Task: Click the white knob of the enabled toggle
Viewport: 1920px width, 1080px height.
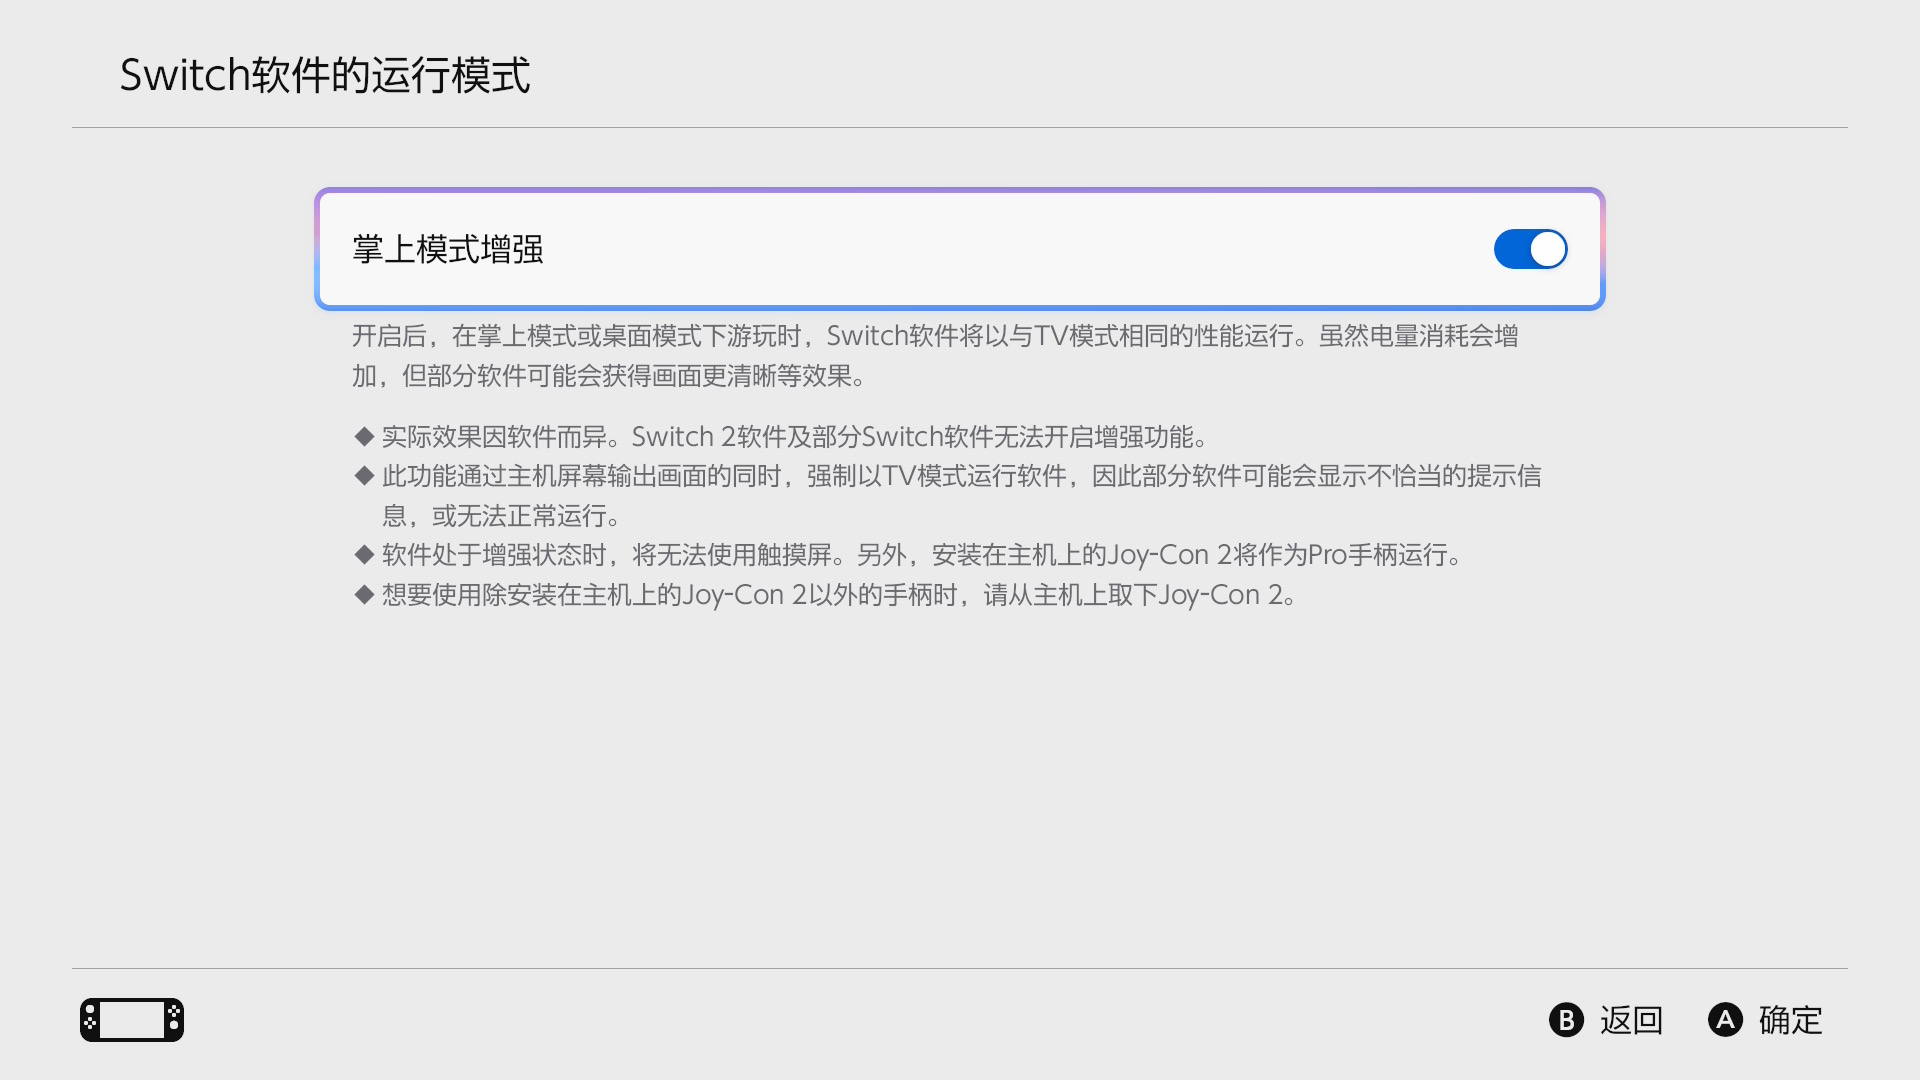Action: [x=1547, y=249]
